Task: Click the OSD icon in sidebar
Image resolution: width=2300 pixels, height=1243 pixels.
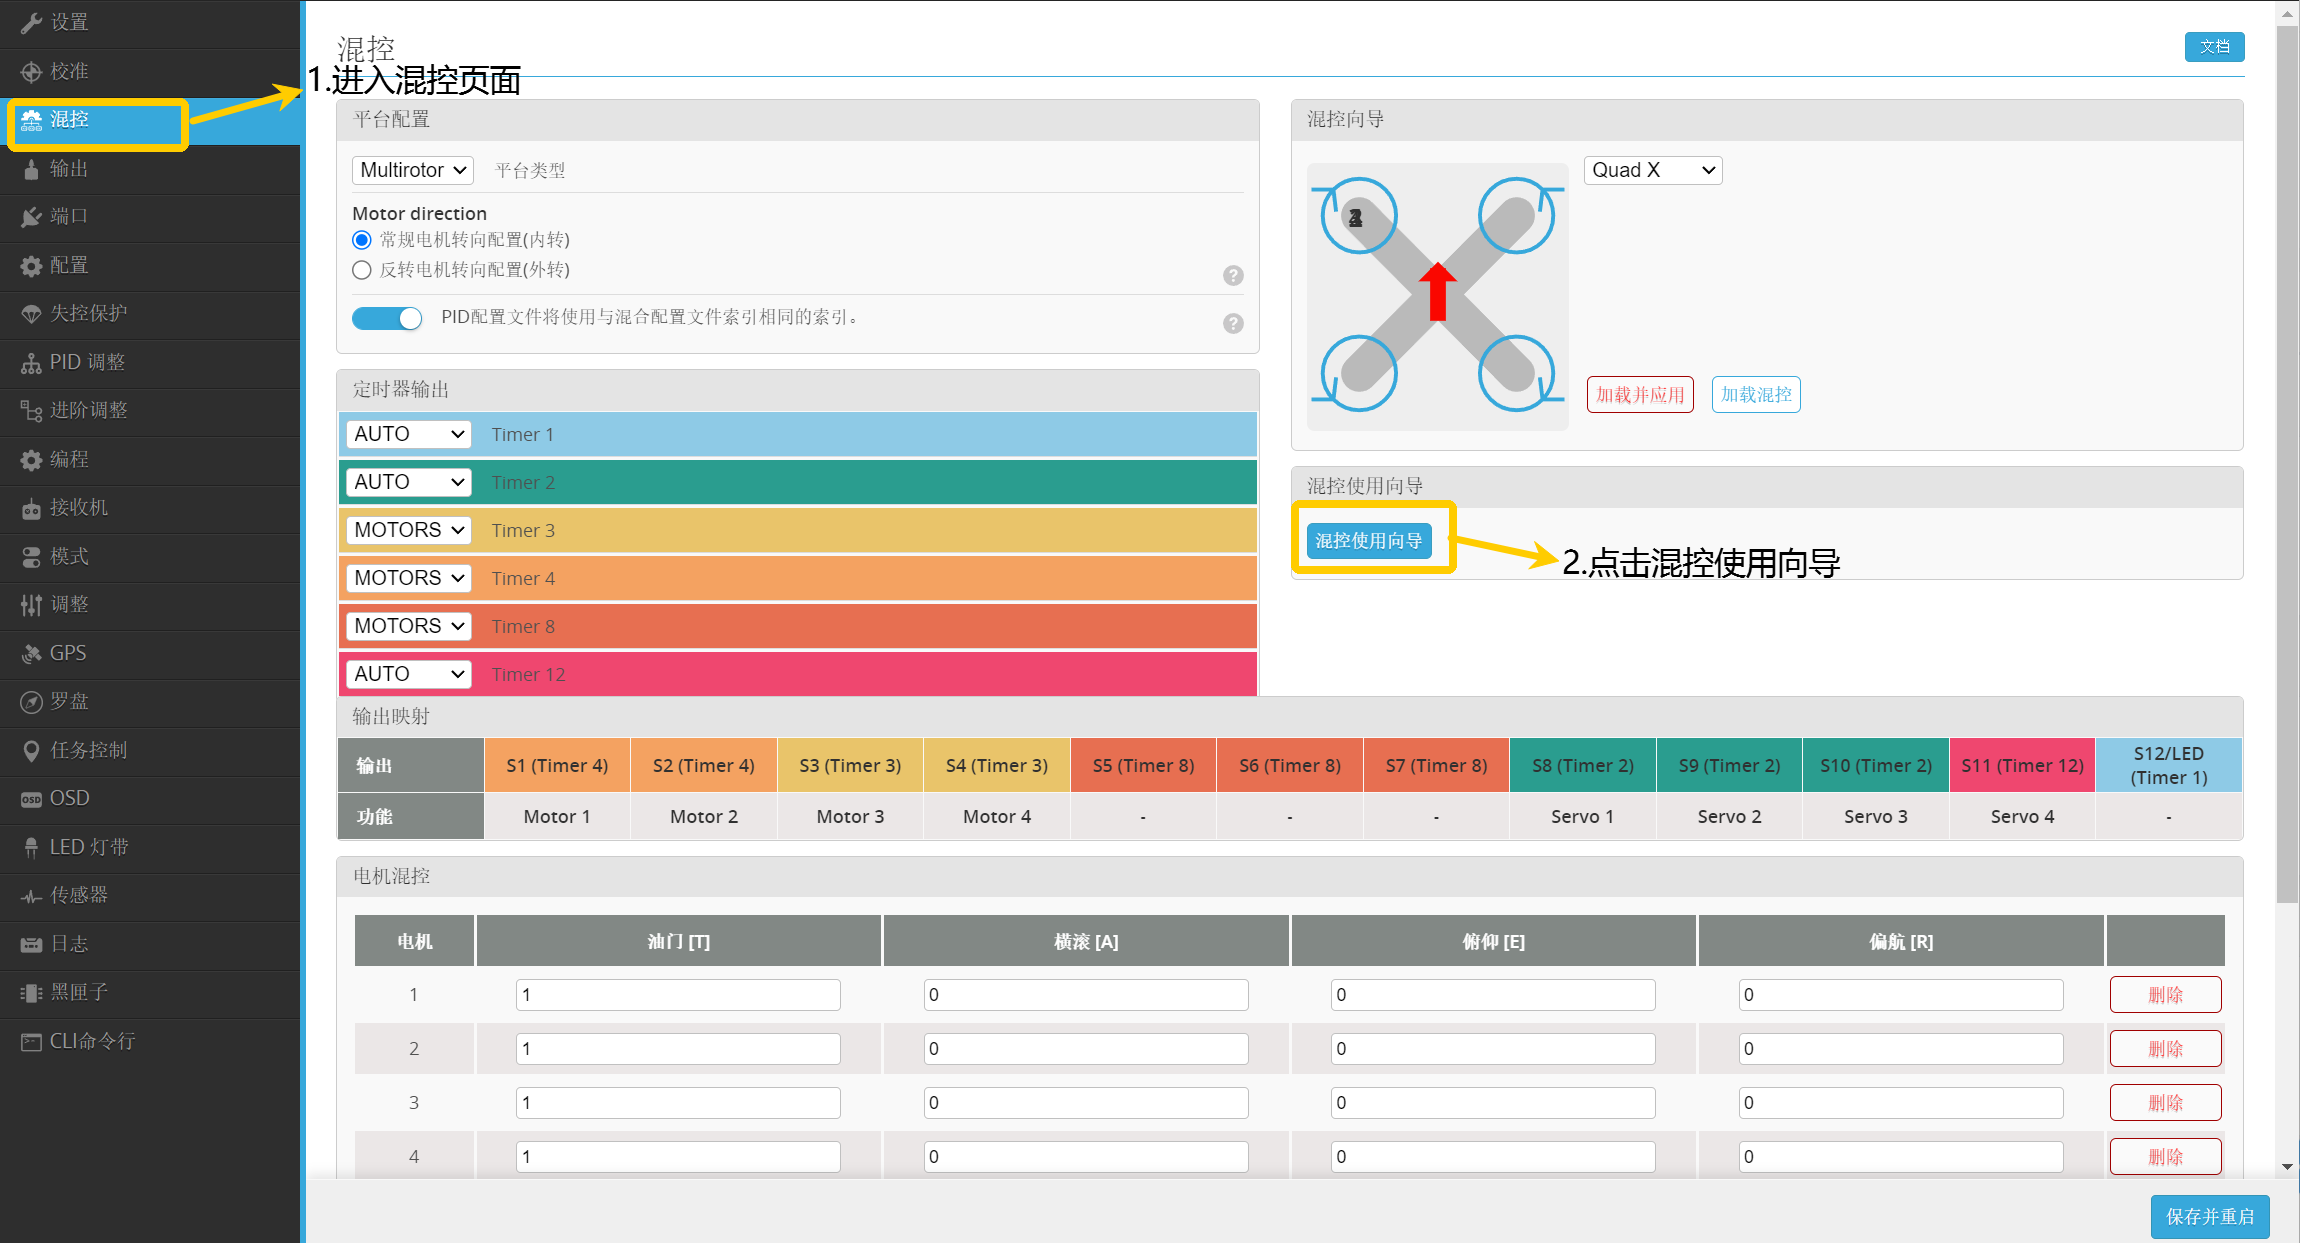Action: pos(31,799)
